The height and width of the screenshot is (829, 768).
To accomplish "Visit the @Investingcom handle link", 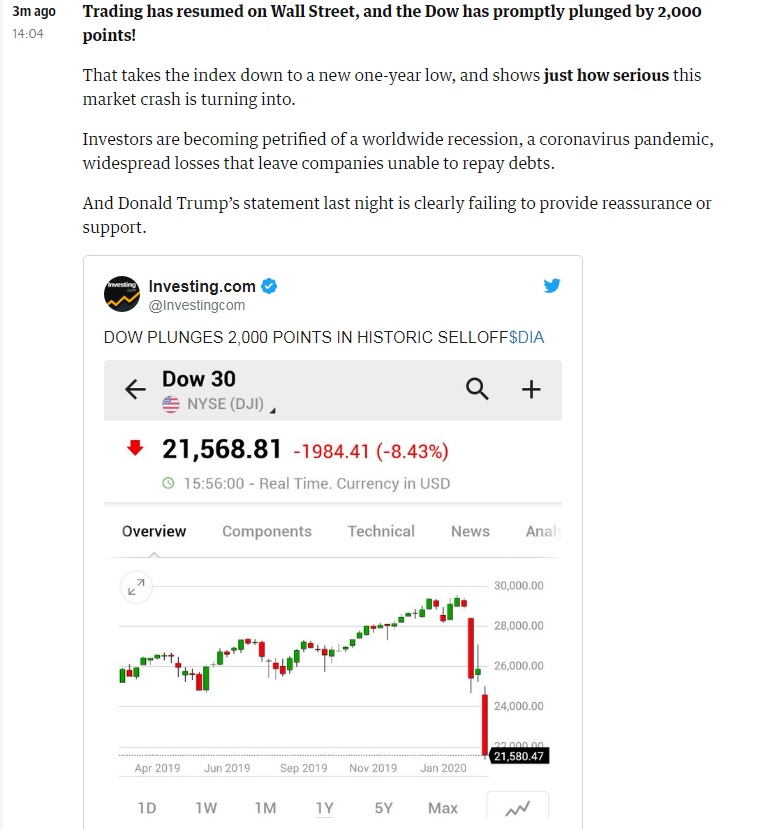I will [197, 306].
